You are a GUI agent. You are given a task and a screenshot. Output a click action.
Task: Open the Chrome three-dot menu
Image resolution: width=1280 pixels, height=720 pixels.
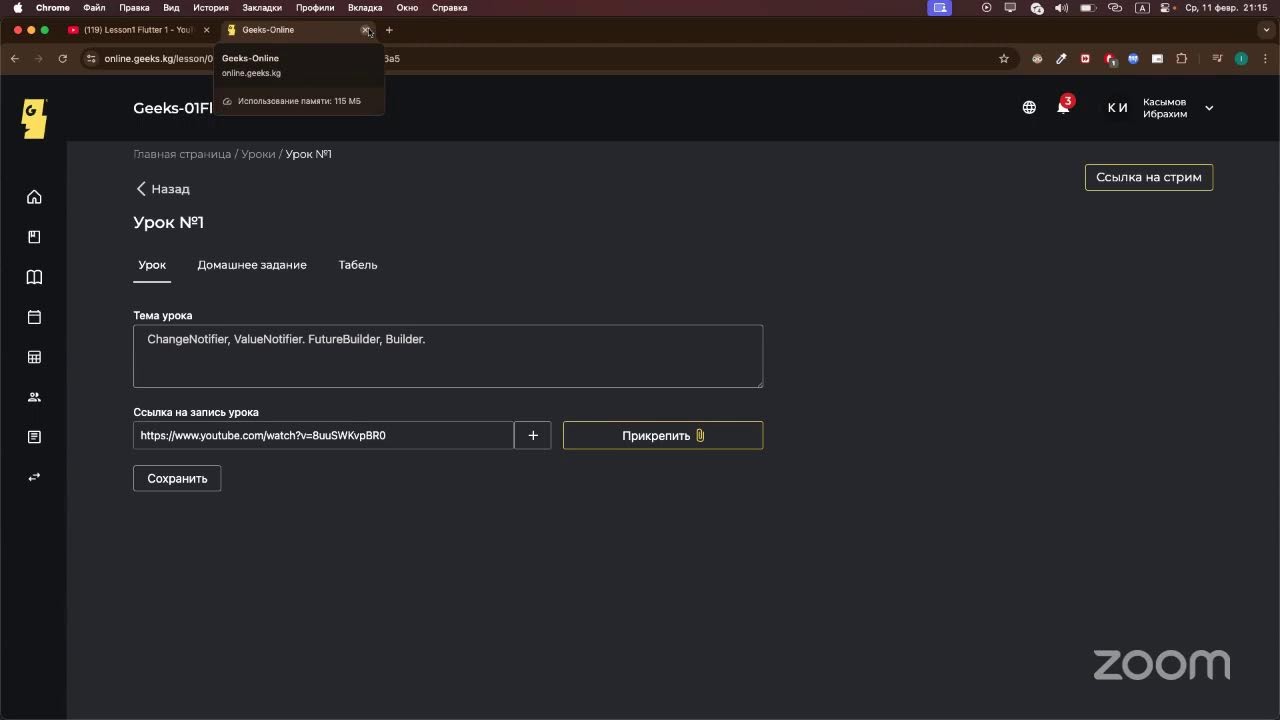point(1264,59)
